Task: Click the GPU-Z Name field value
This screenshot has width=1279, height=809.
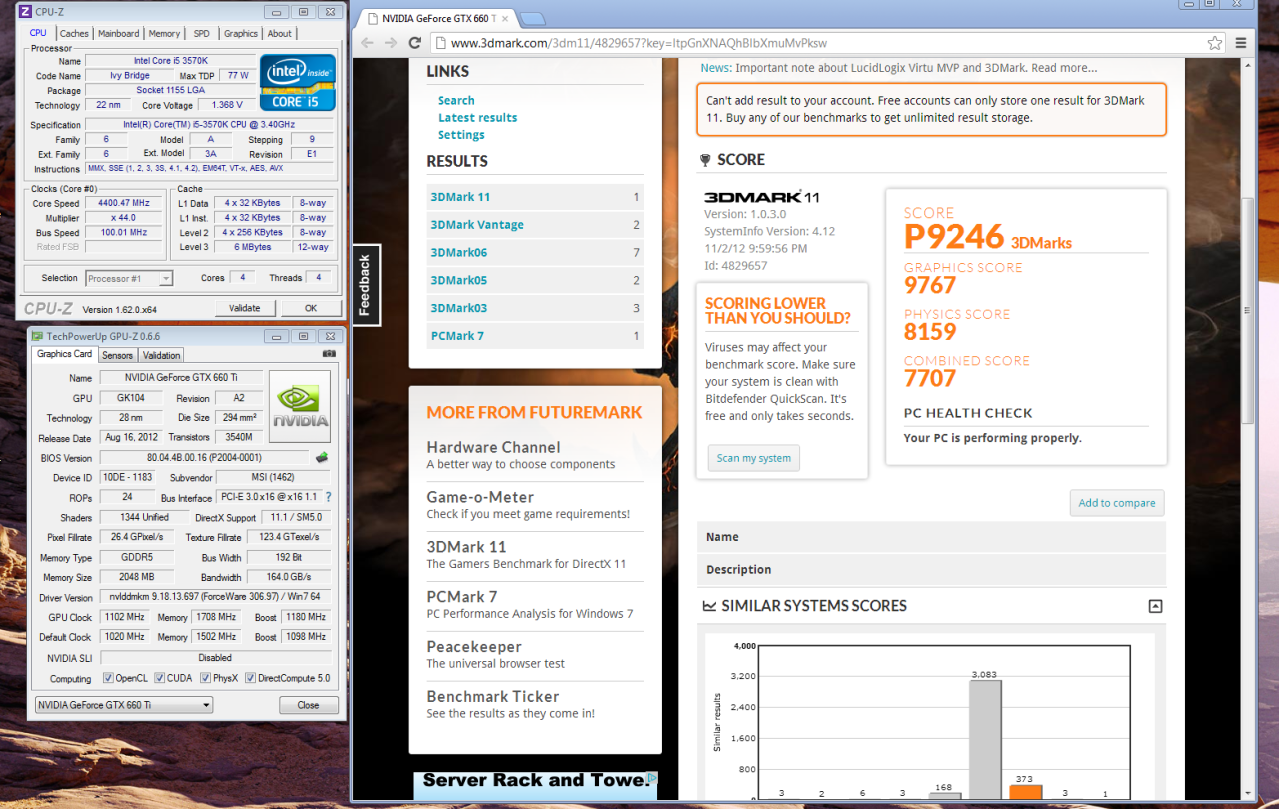Action: (181, 378)
